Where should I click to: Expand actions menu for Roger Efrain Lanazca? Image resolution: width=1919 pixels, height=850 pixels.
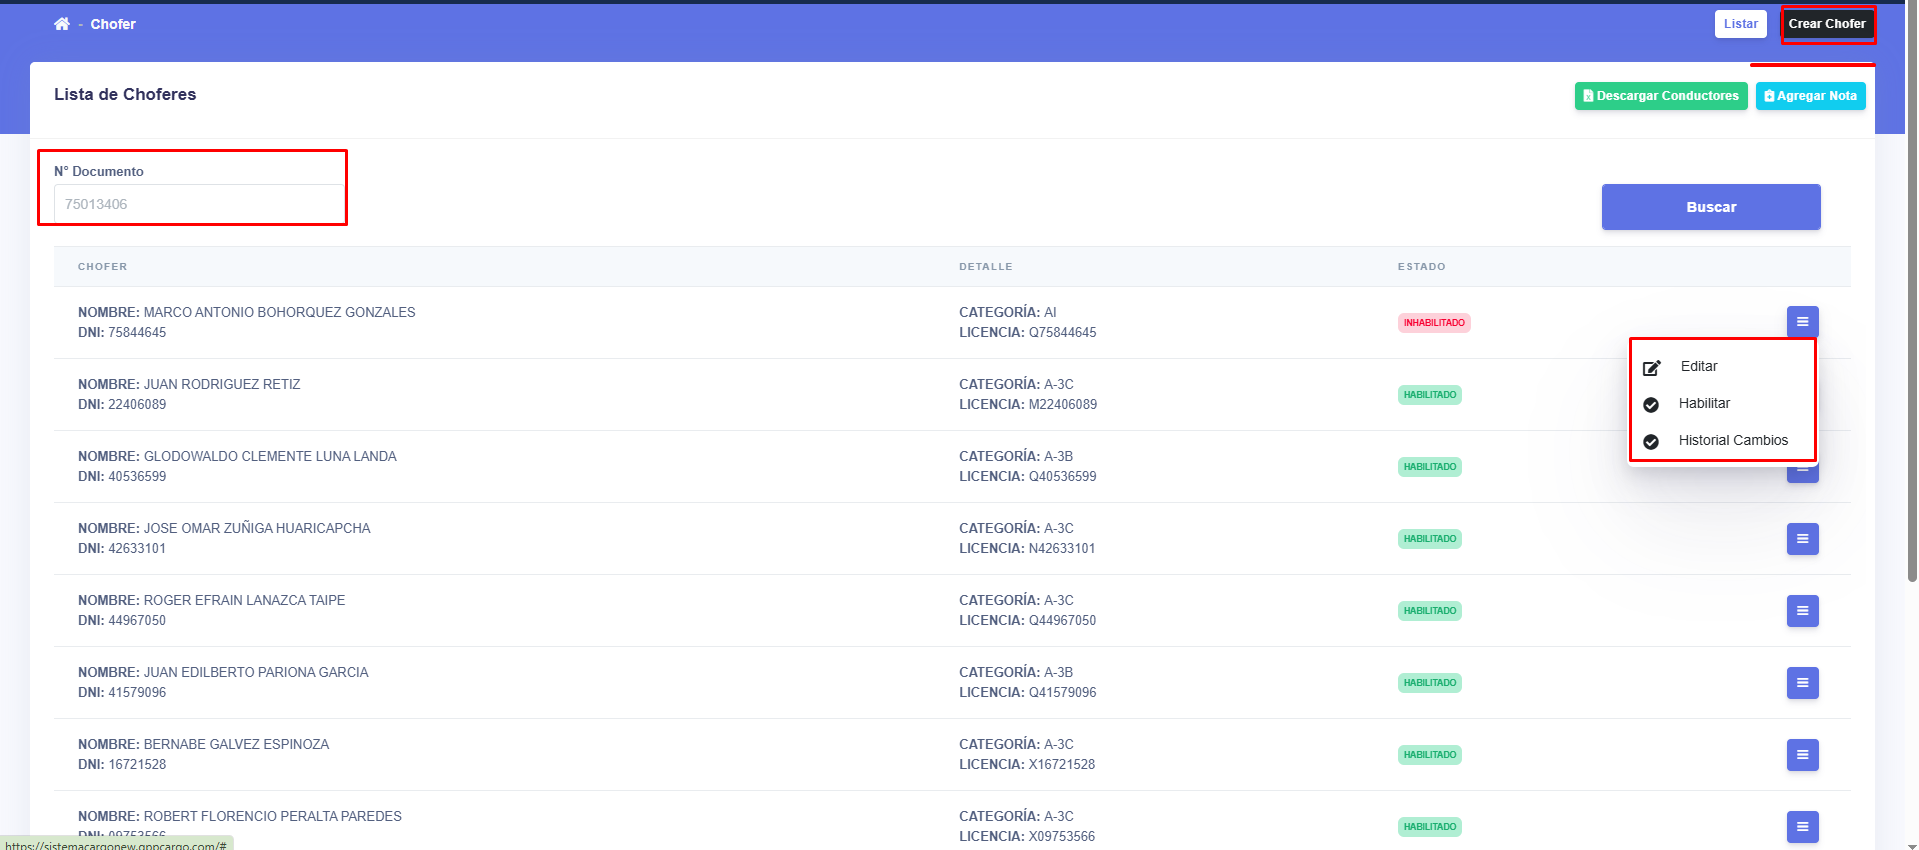coord(1802,611)
